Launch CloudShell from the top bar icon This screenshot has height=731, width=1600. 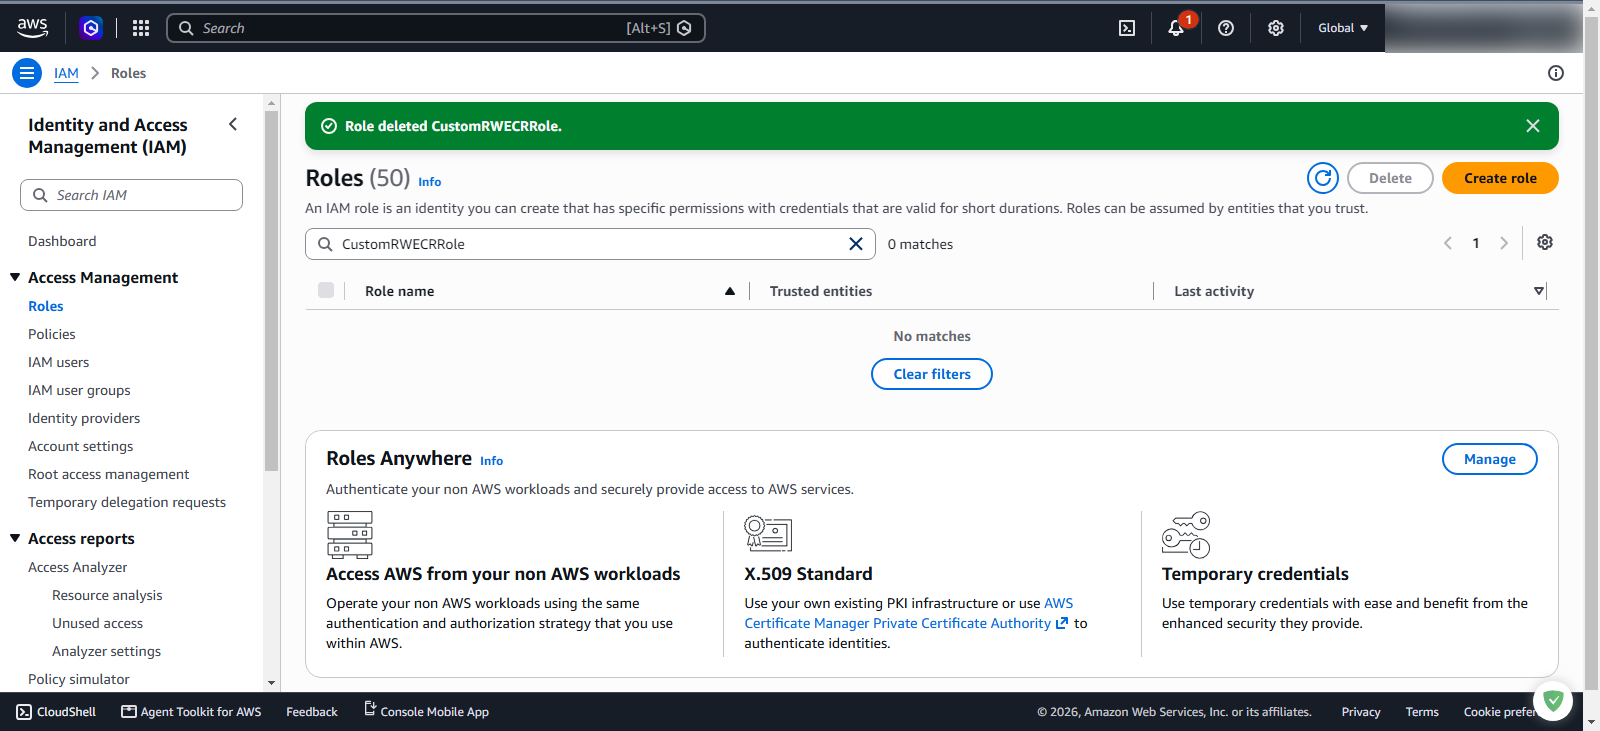coord(1127,28)
